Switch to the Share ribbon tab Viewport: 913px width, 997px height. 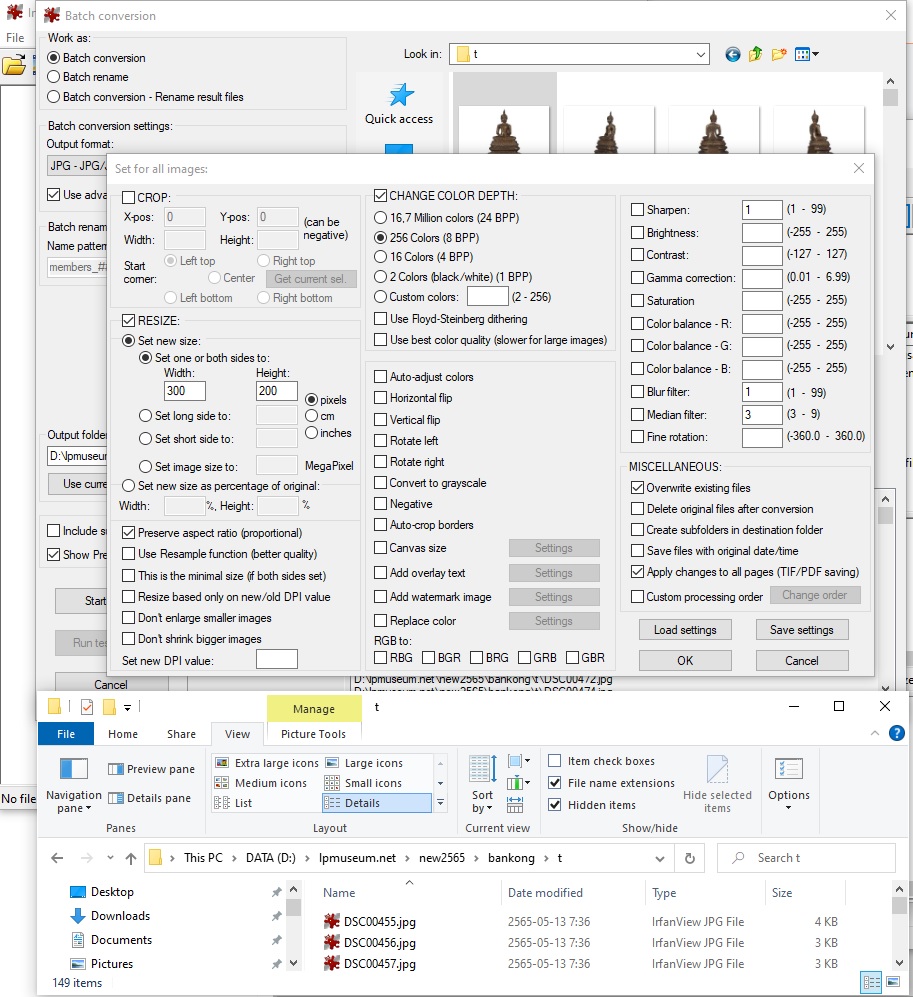pyautogui.click(x=181, y=734)
